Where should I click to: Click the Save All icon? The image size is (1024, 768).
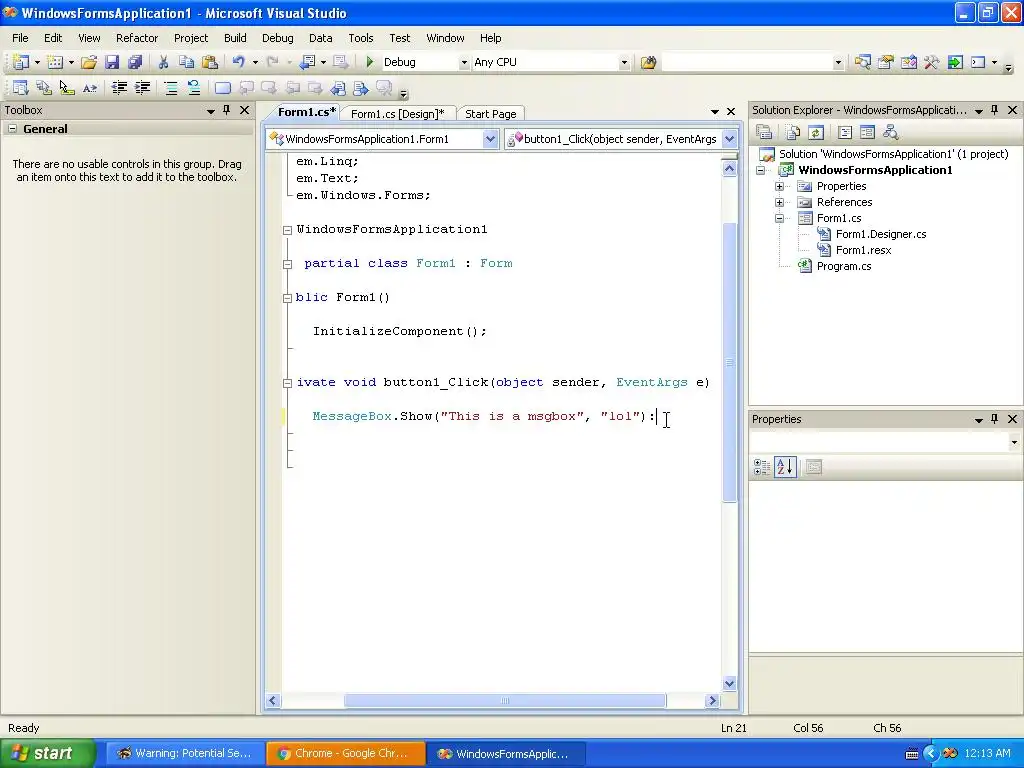135,62
